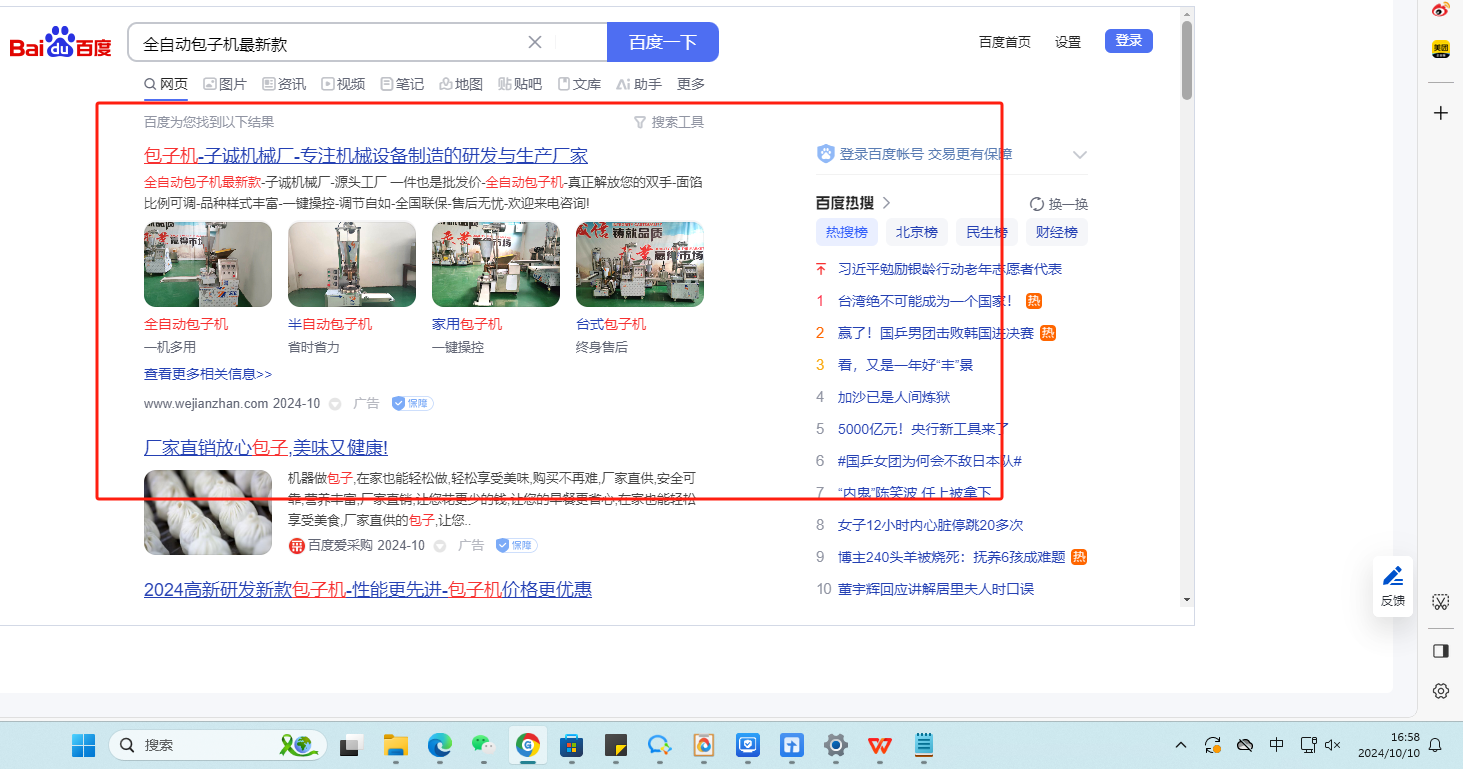Open sidebar settings gear icon
Viewport: 1463px width, 769px height.
click(x=1440, y=691)
